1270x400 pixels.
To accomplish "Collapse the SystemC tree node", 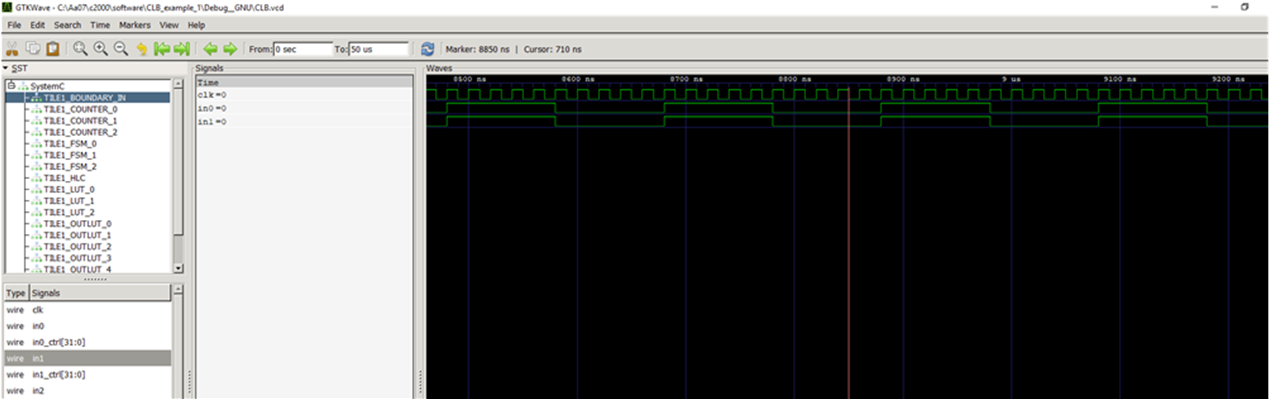I will [11, 86].
